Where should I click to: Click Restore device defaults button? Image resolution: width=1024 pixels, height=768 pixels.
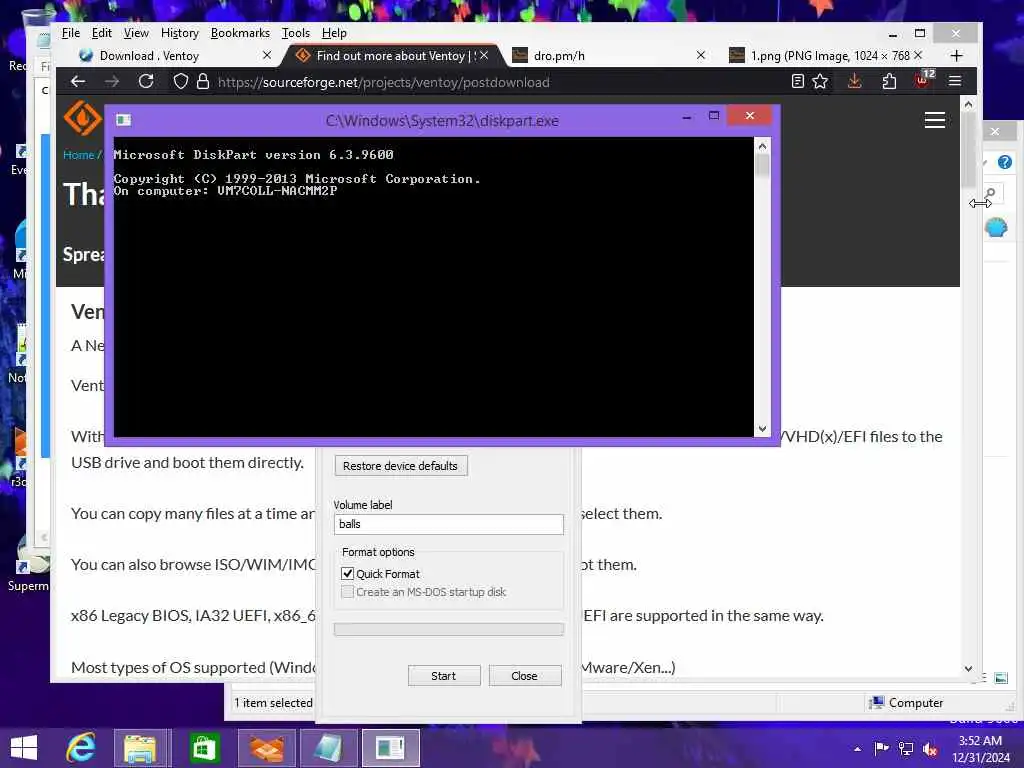click(401, 466)
